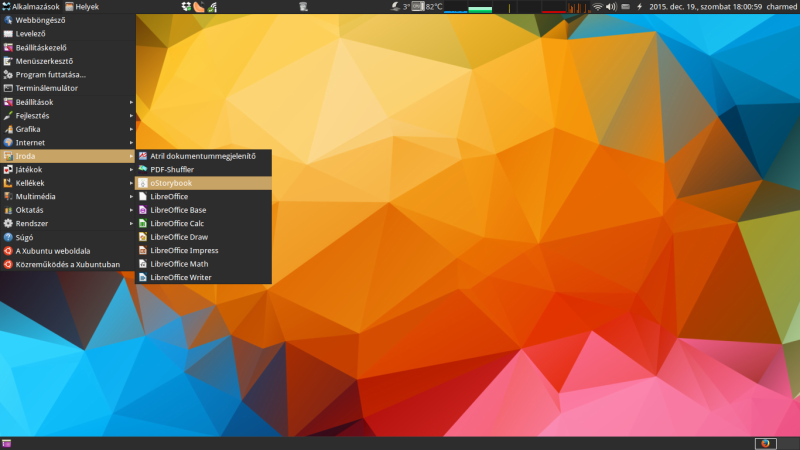Open Terminálemulátor
Screen dimensions: 800x450
coord(68,88)
